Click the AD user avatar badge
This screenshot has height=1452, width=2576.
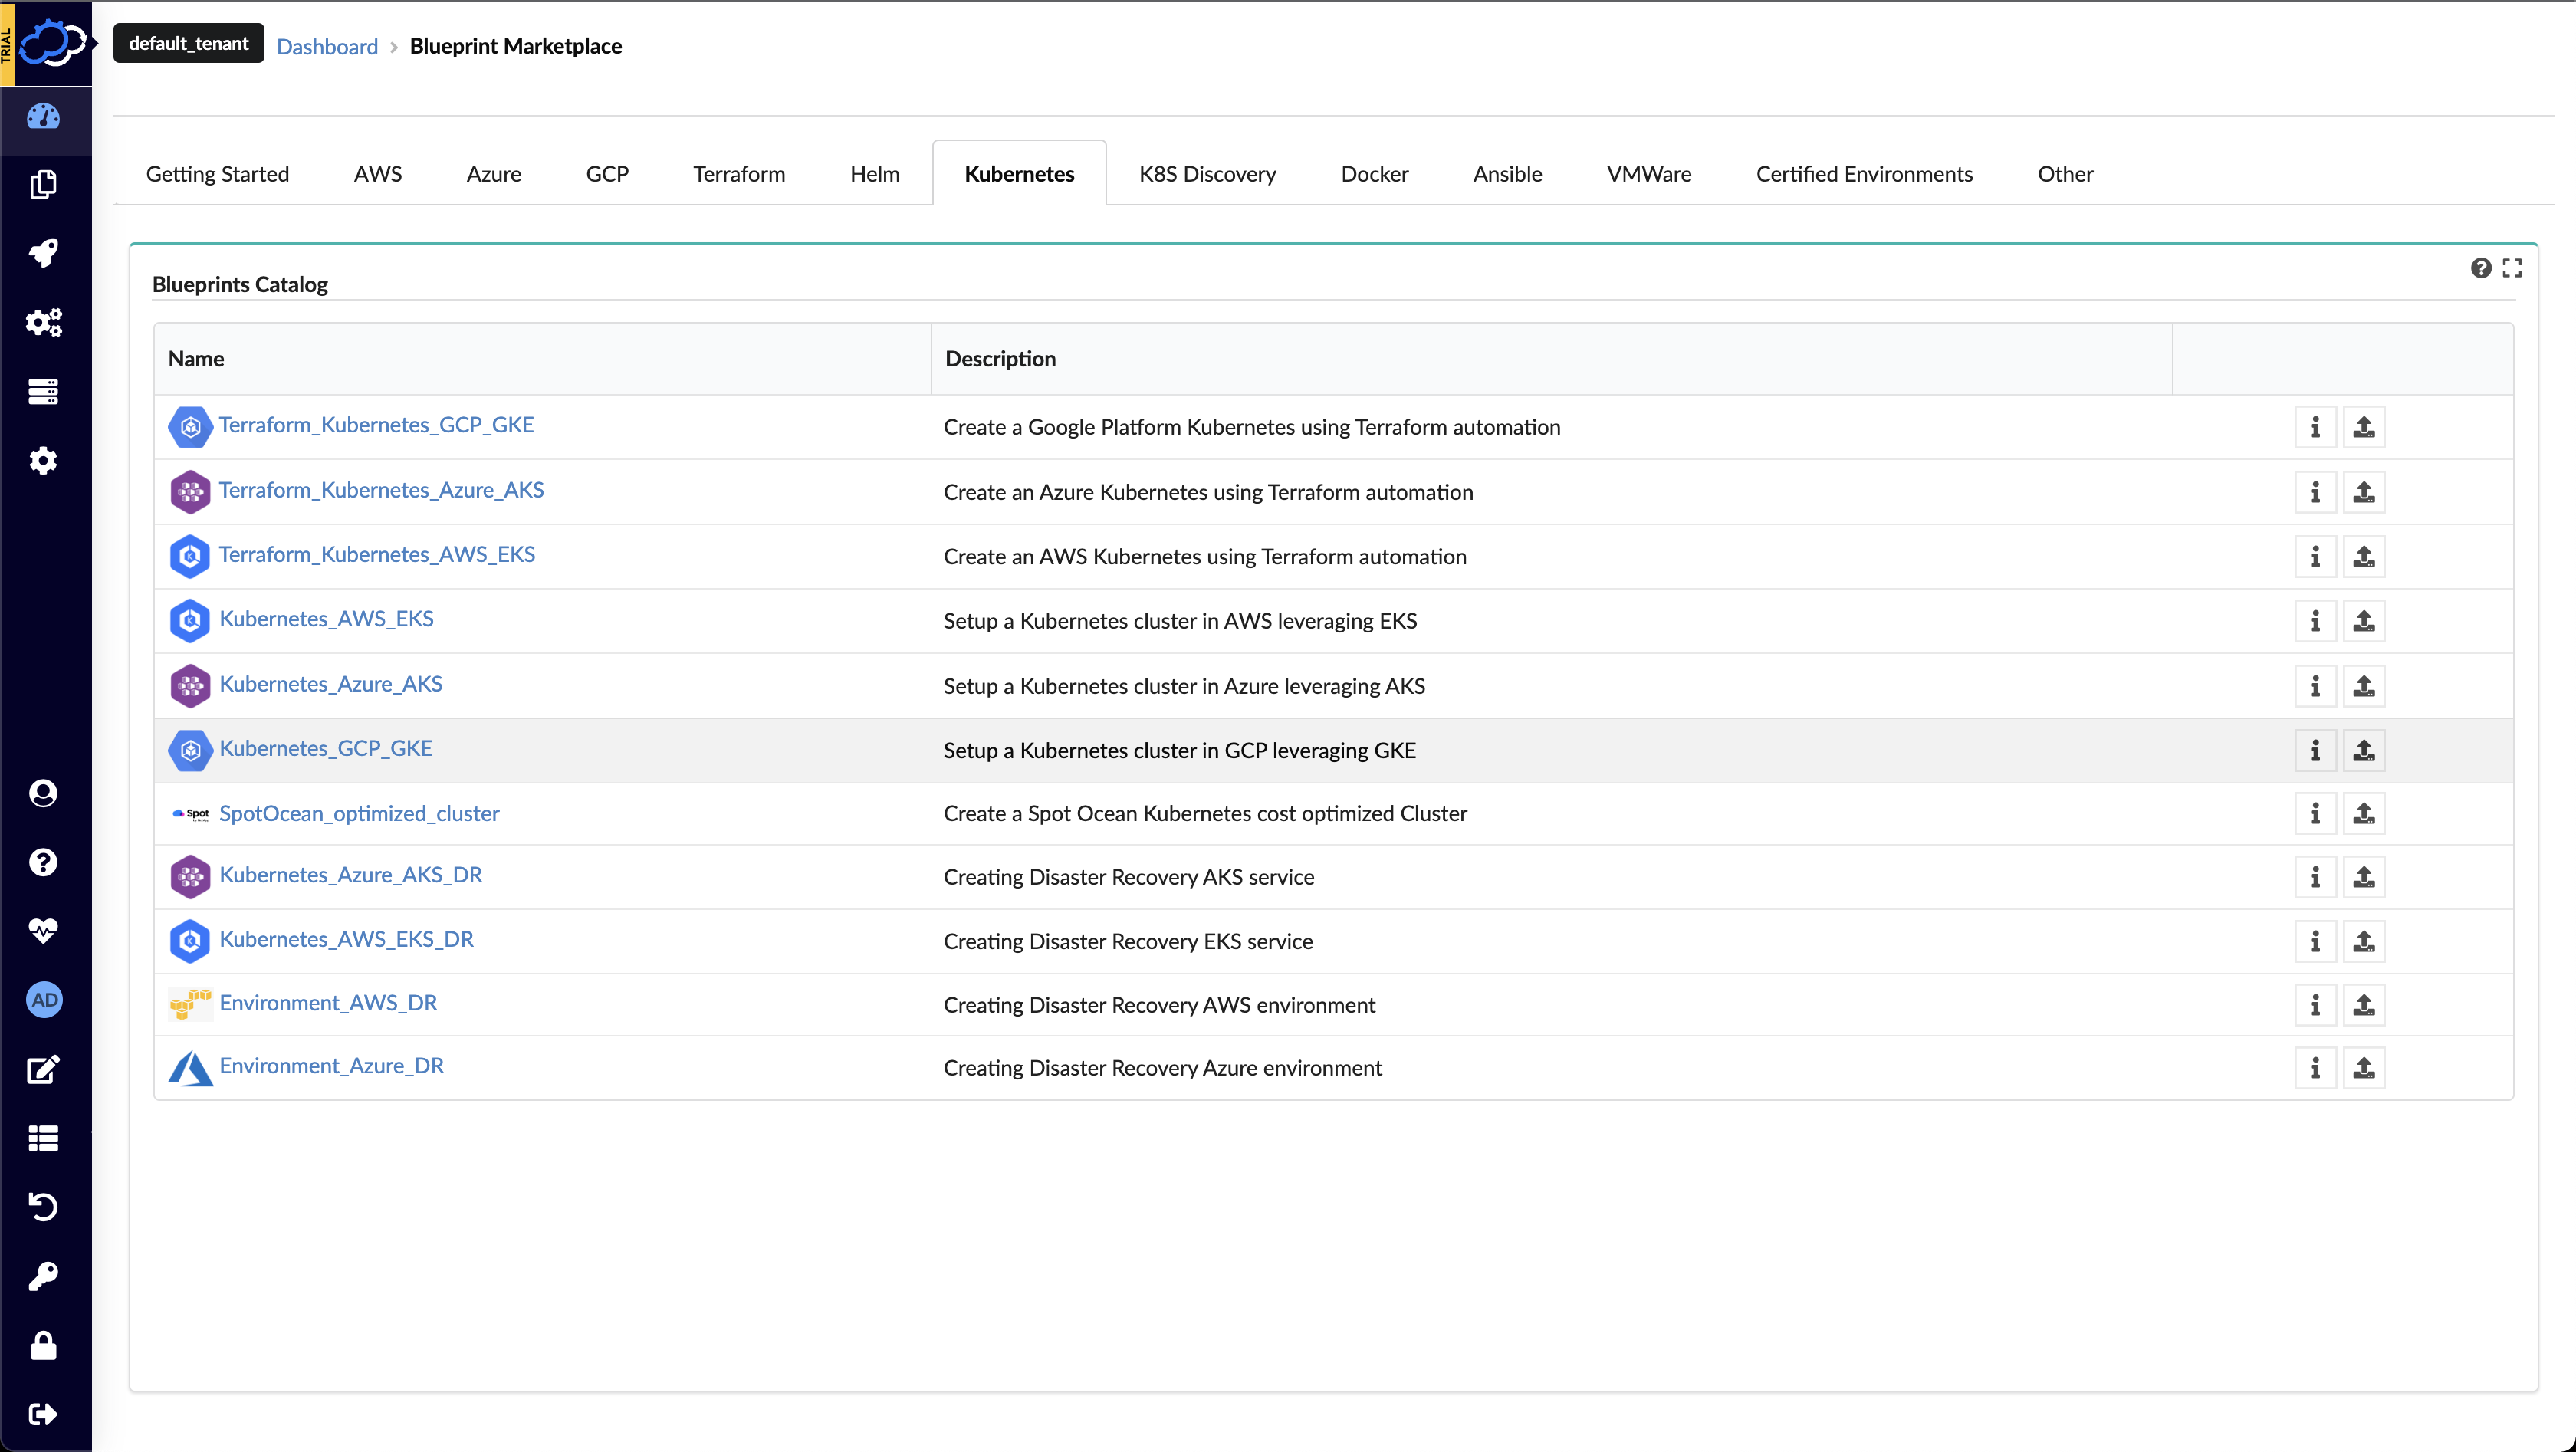point(44,1000)
